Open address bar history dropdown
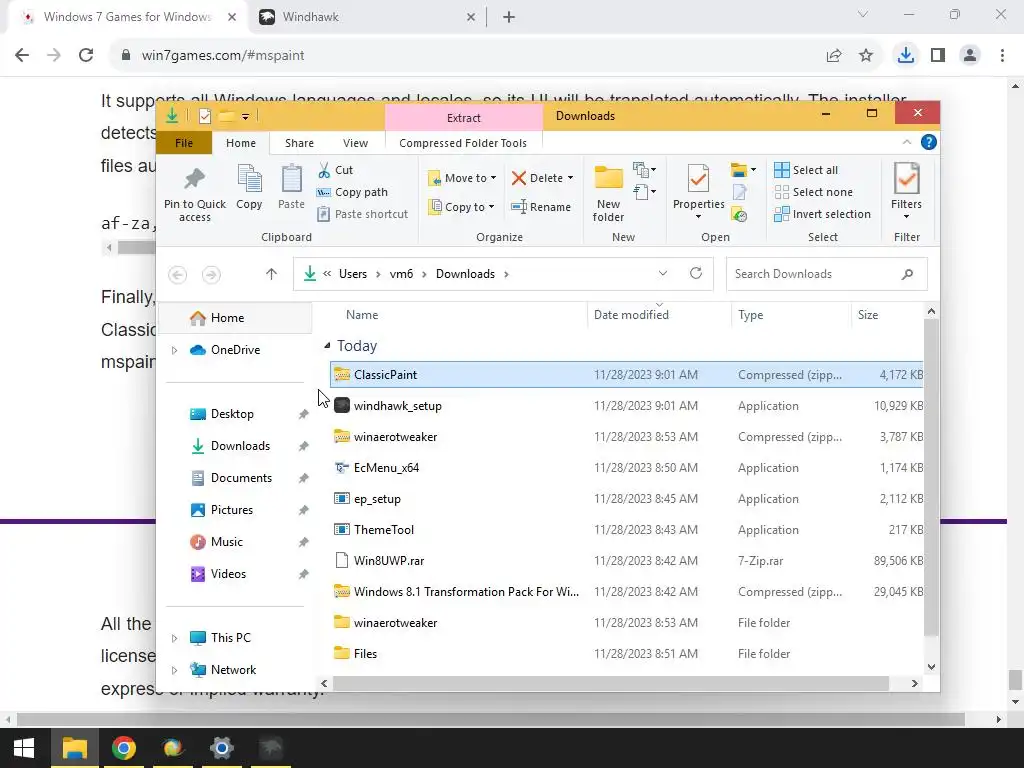The image size is (1024, 768). [663, 274]
